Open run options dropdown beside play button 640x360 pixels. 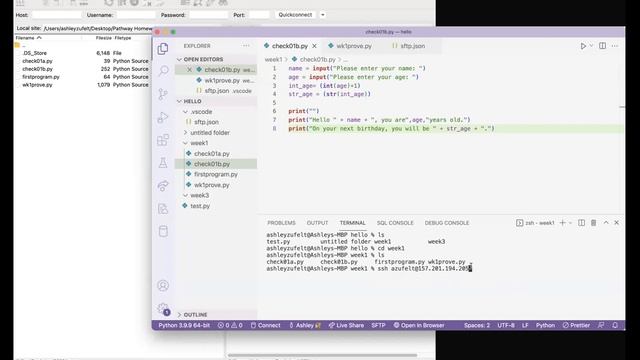(x=591, y=46)
